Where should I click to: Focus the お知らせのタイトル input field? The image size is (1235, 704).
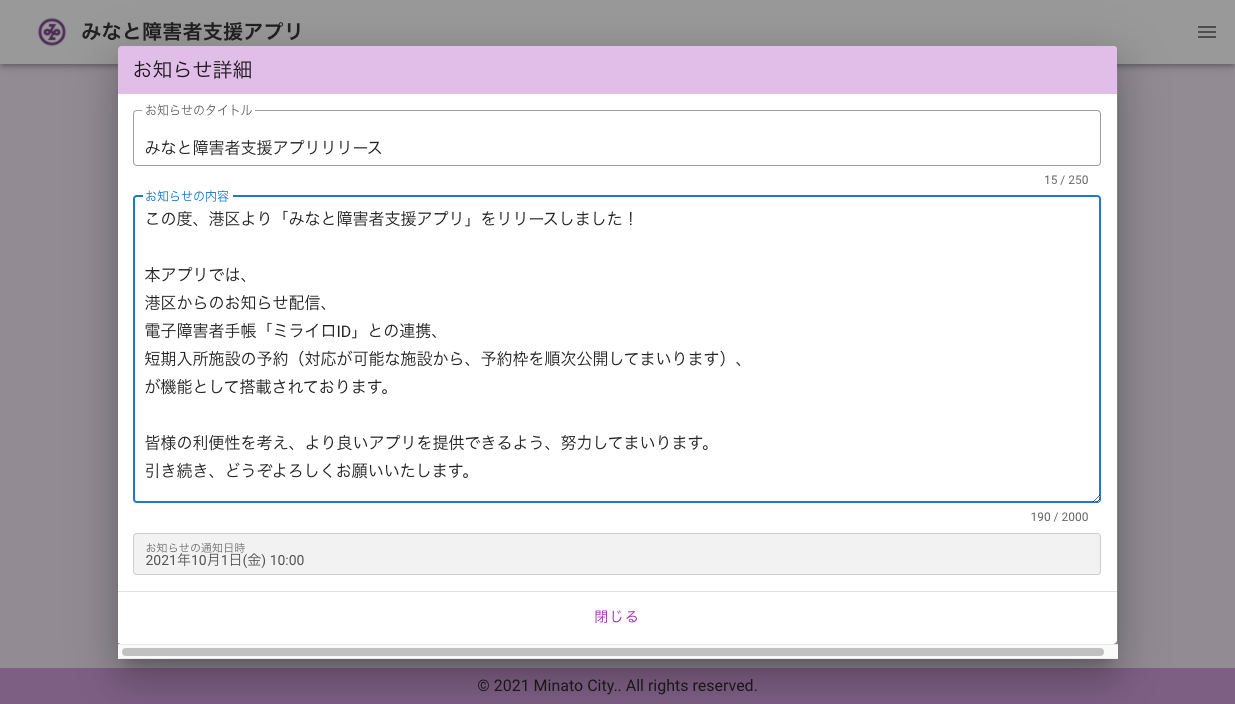tap(616, 147)
